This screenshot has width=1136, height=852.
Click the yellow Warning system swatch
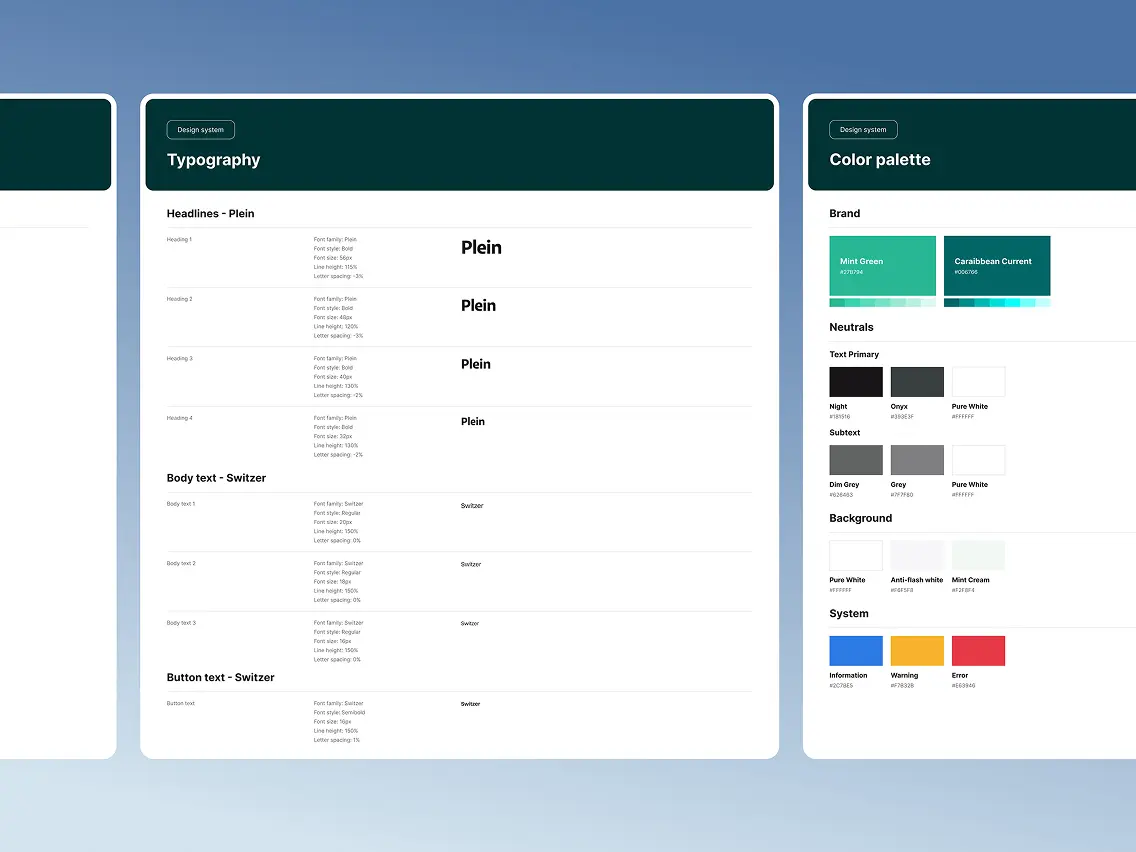pyautogui.click(x=917, y=651)
